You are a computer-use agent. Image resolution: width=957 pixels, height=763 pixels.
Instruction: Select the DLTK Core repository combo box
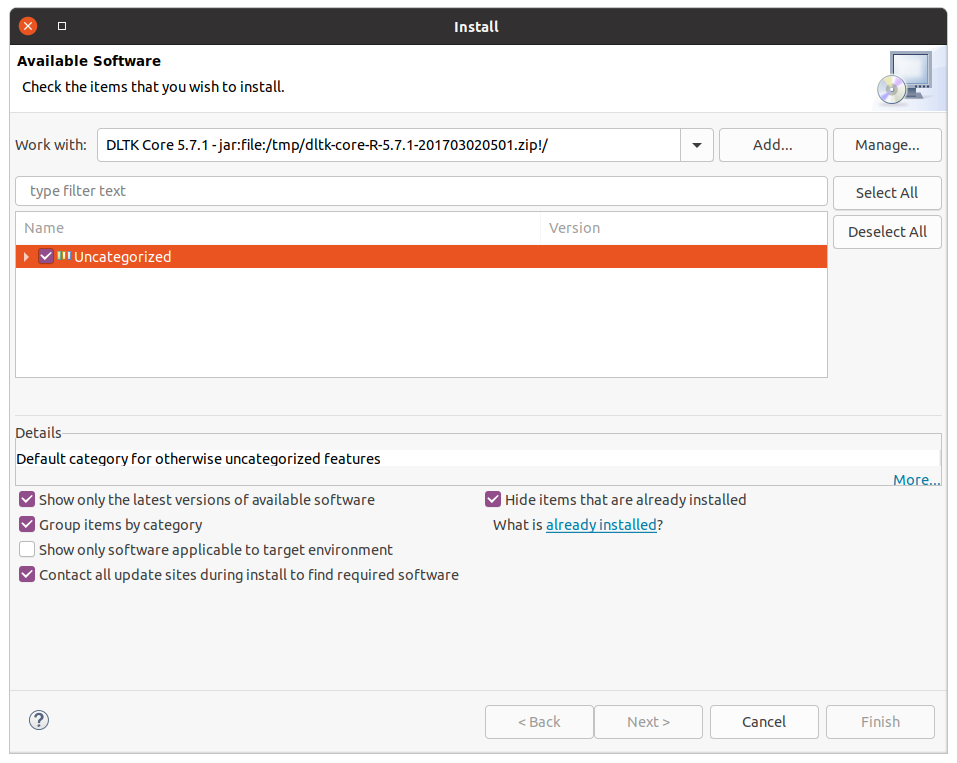(390, 144)
